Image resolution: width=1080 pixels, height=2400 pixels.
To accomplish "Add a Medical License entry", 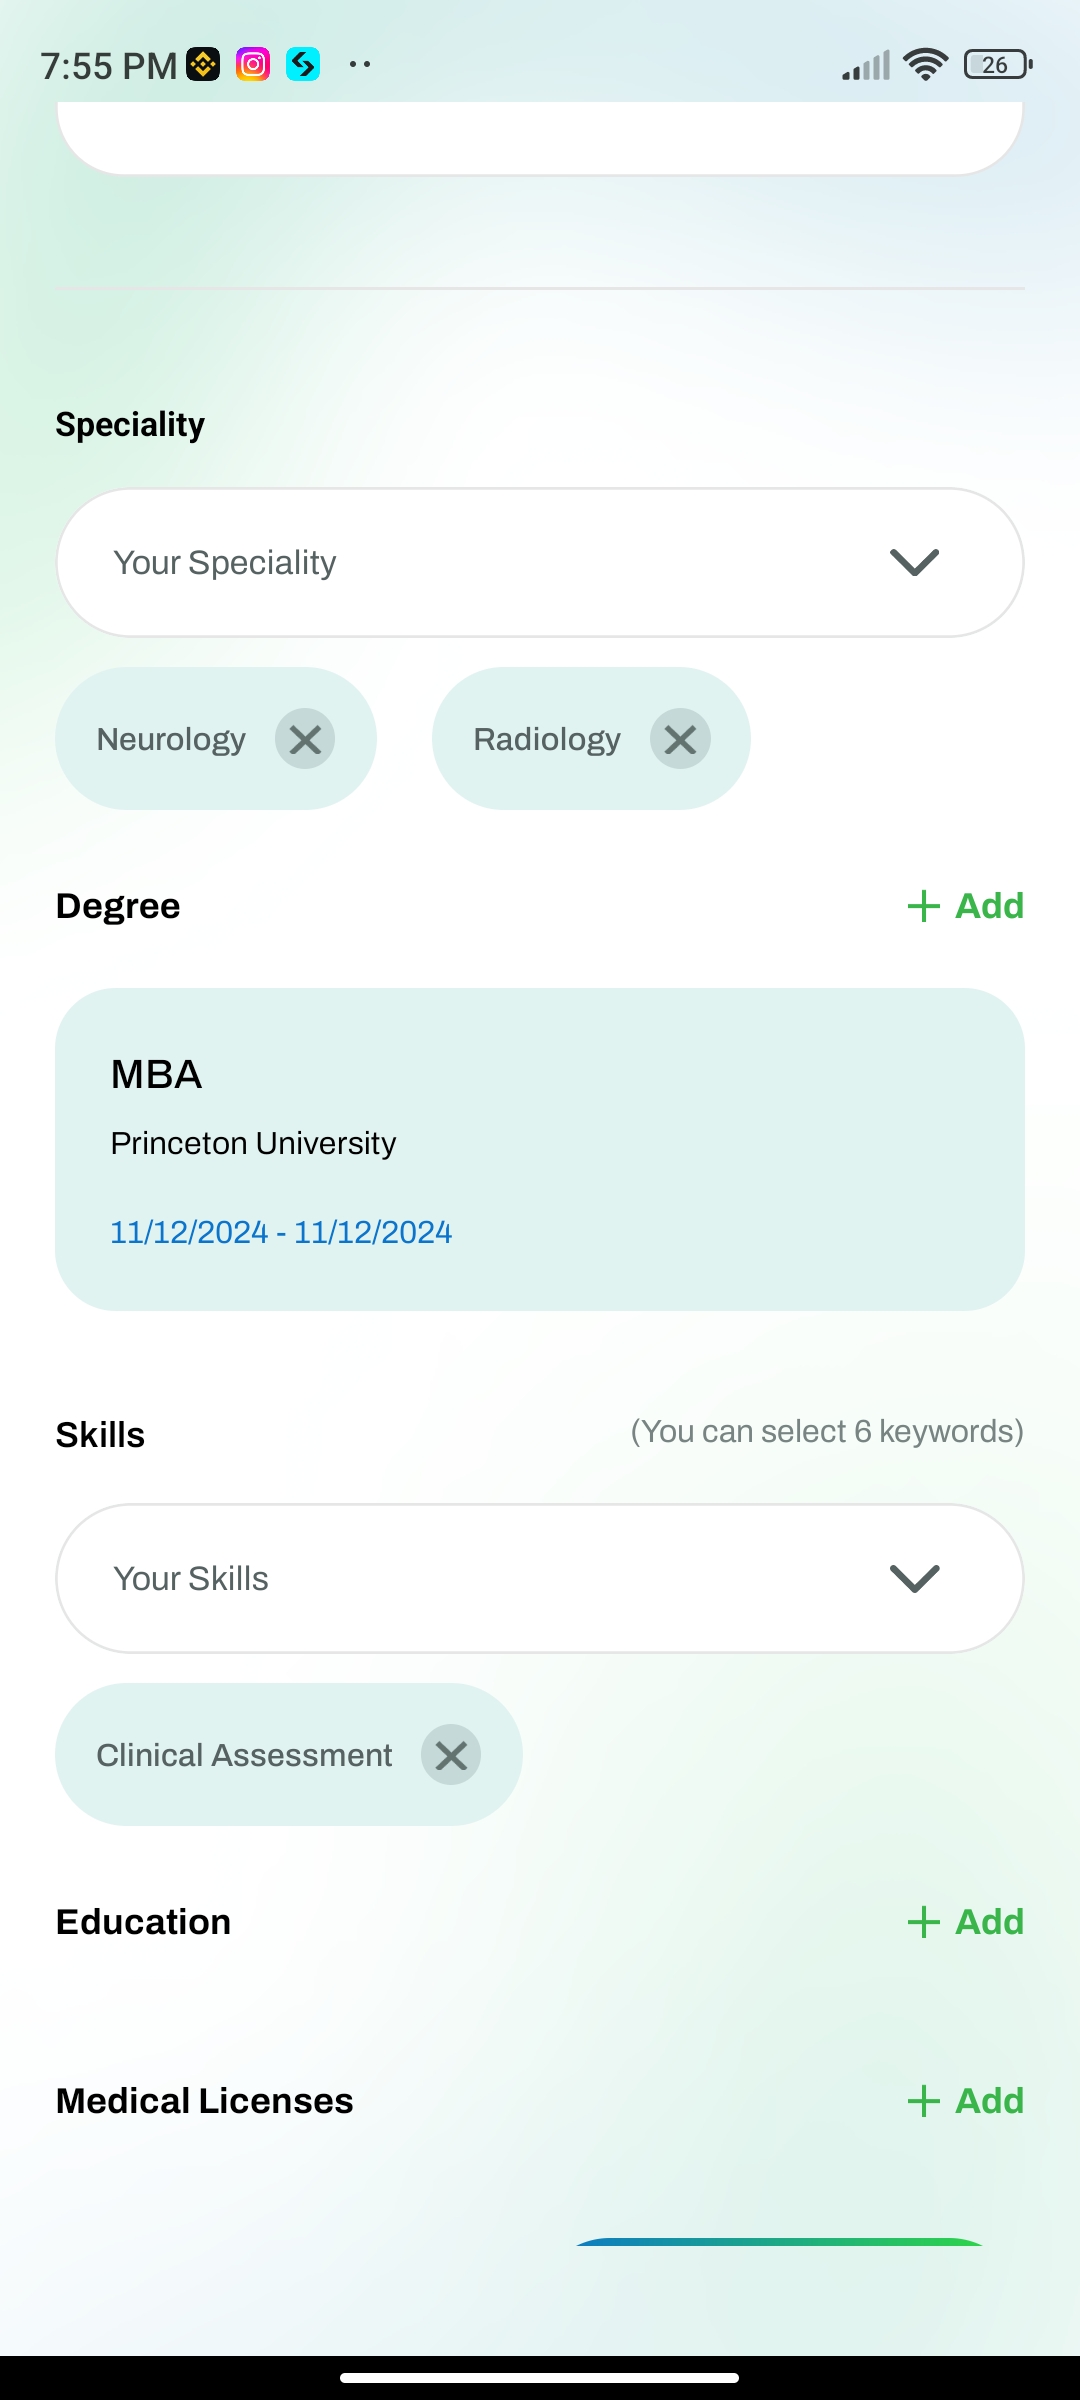I will tap(966, 2101).
